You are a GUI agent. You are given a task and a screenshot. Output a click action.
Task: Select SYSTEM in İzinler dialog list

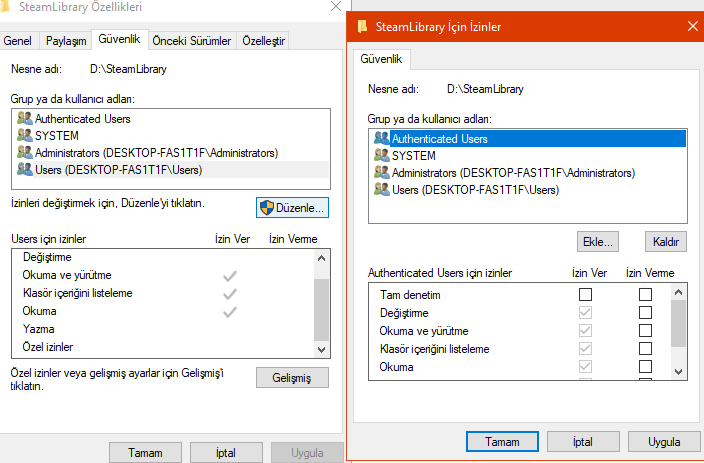click(528, 155)
